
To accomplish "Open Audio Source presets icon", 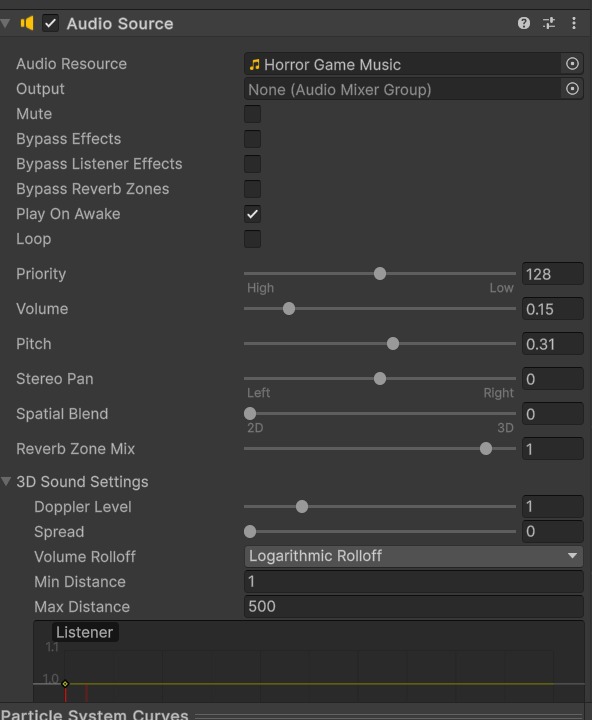I will 549,23.
